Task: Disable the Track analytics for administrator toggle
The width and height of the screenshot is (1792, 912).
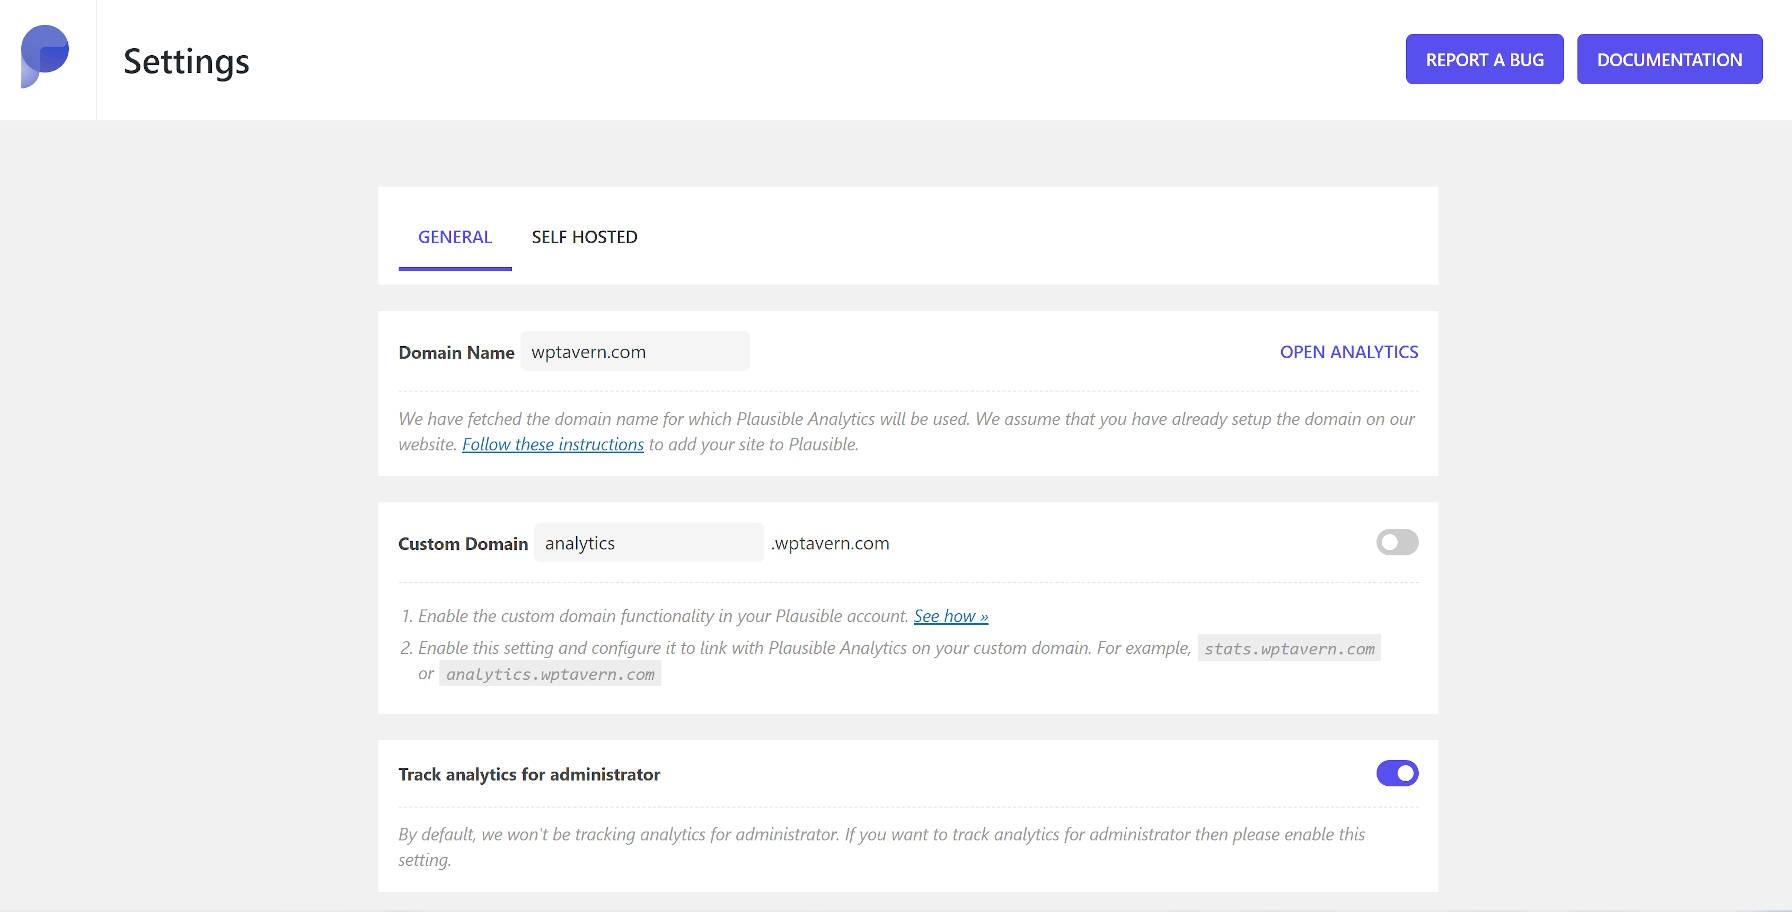Action: [1397, 773]
